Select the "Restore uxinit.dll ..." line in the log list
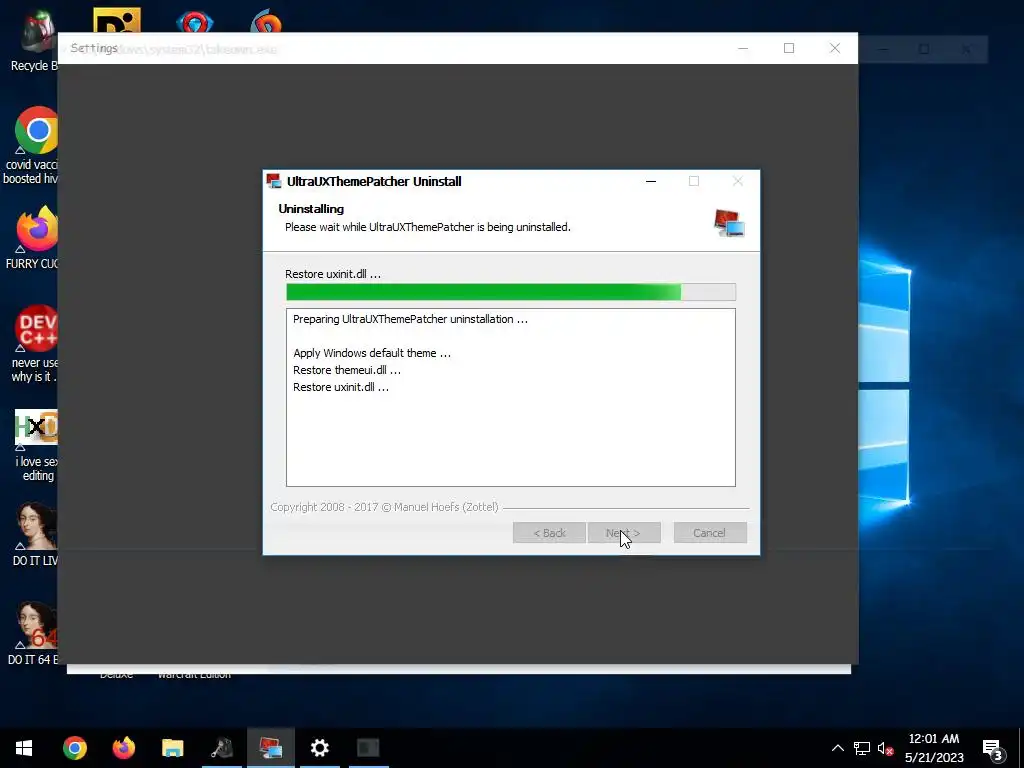The width and height of the screenshot is (1024, 768). pos(341,387)
